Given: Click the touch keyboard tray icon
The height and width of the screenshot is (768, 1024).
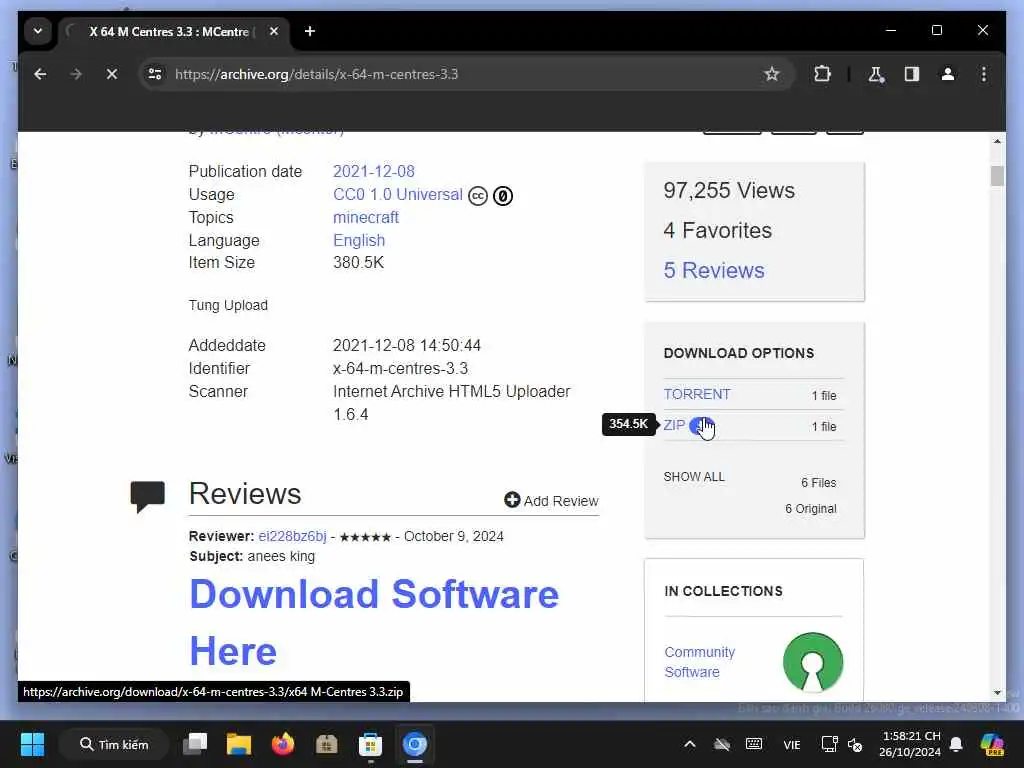Looking at the screenshot, I should [x=754, y=744].
